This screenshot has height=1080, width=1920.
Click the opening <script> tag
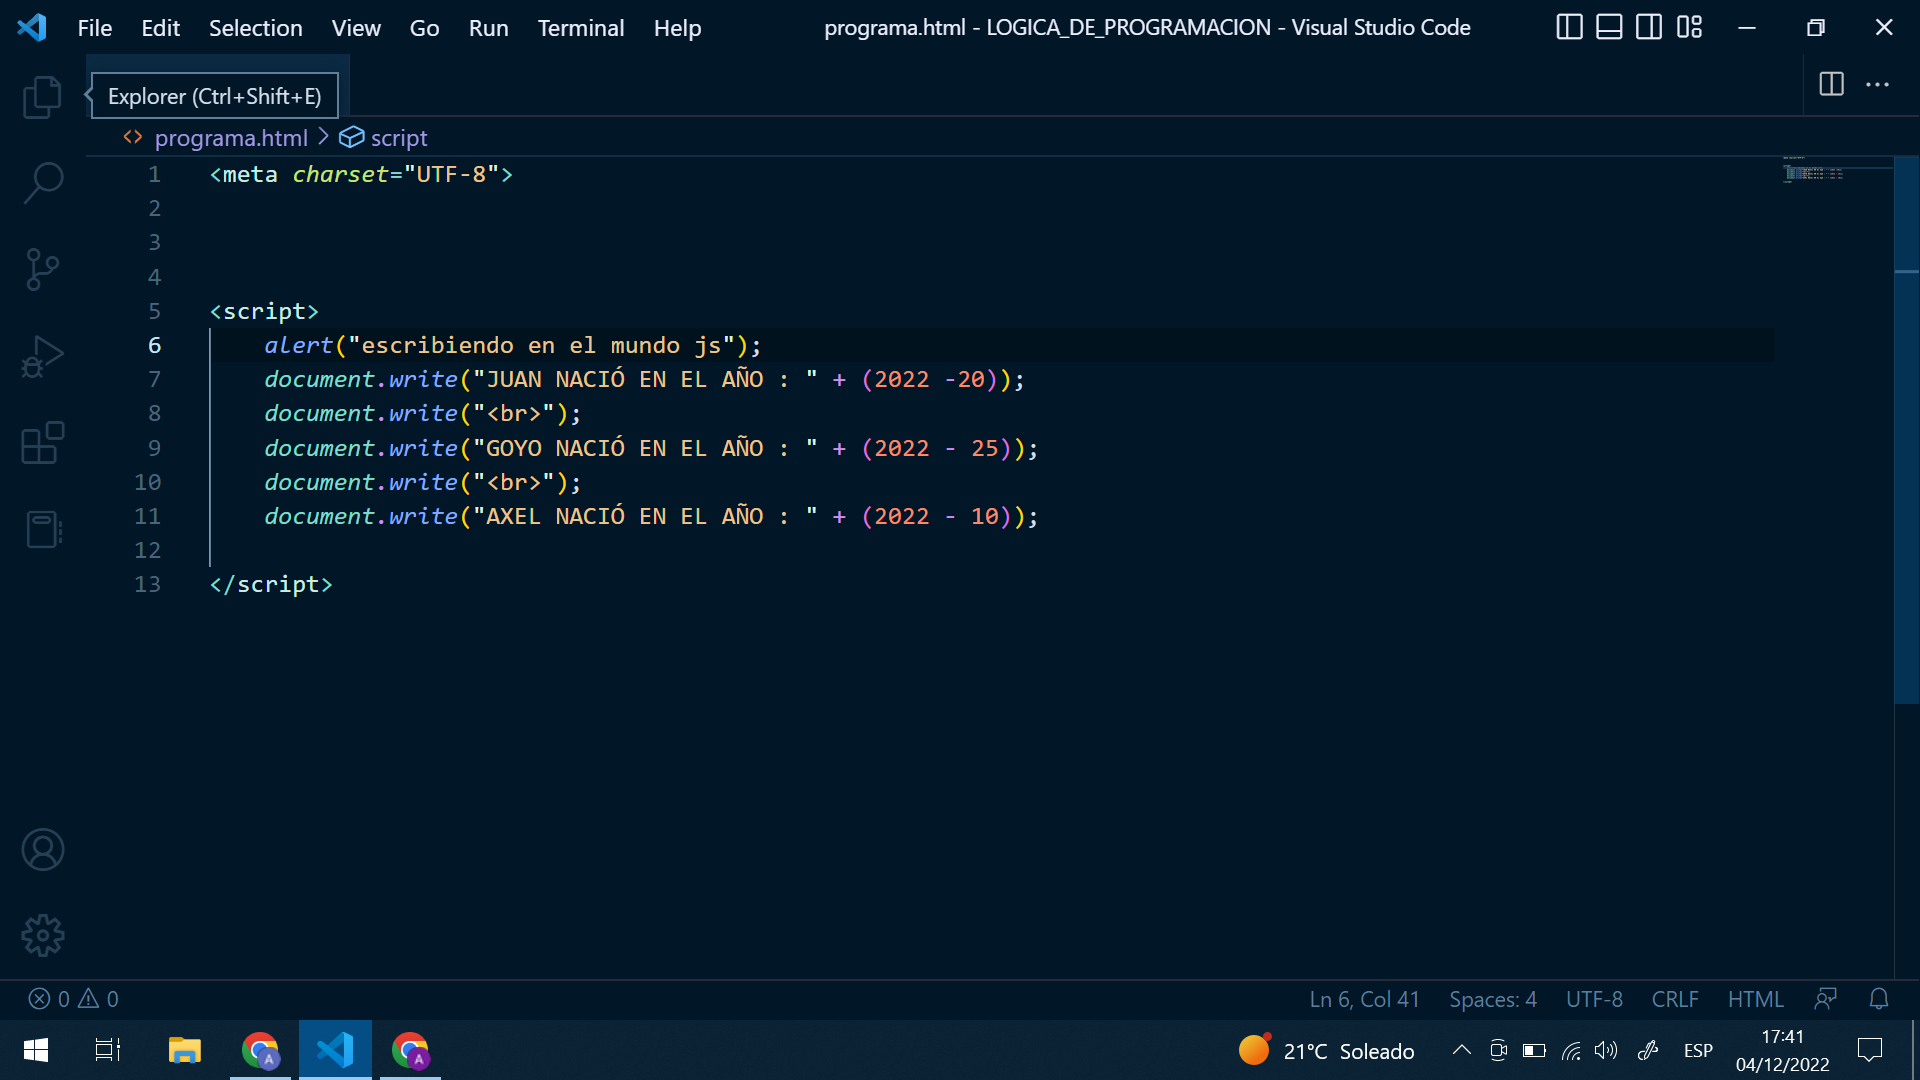(264, 311)
